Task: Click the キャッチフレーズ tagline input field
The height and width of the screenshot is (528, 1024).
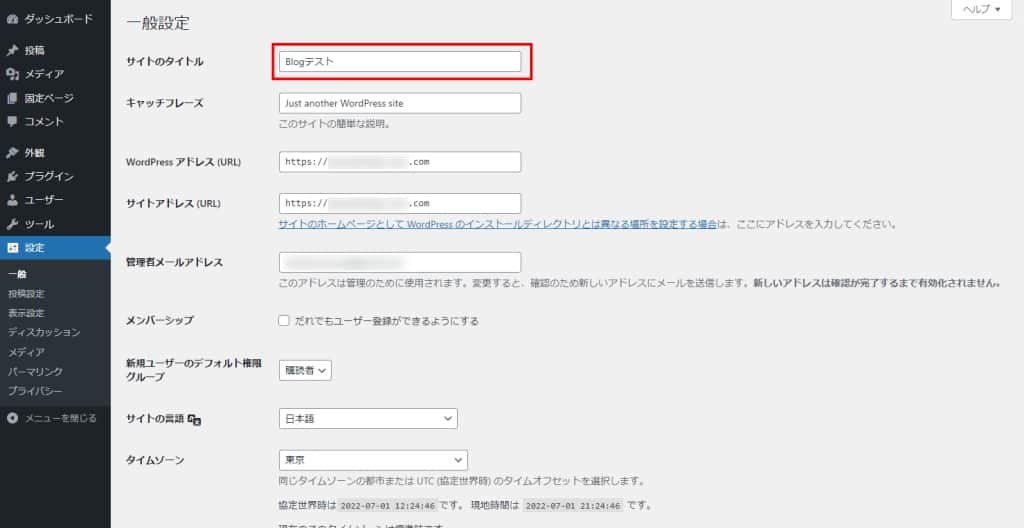Action: [400, 103]
